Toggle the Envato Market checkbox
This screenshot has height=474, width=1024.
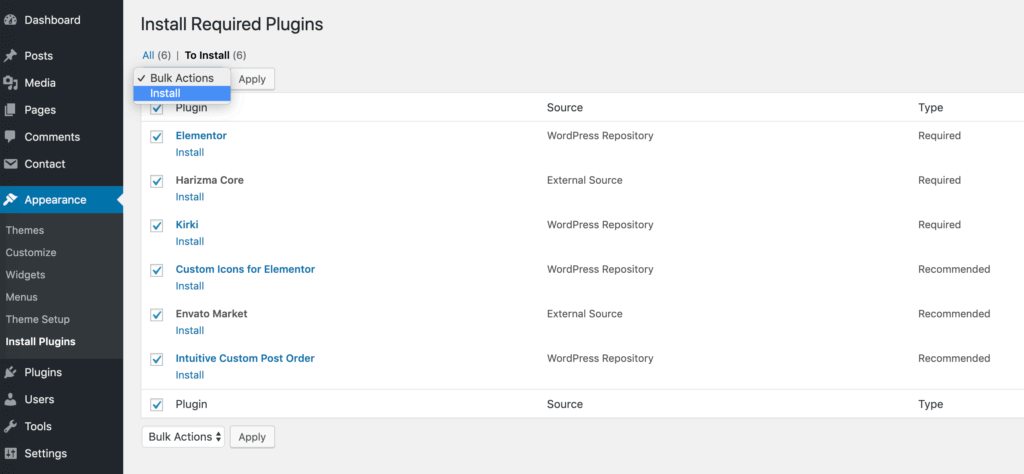pos(156,315)
